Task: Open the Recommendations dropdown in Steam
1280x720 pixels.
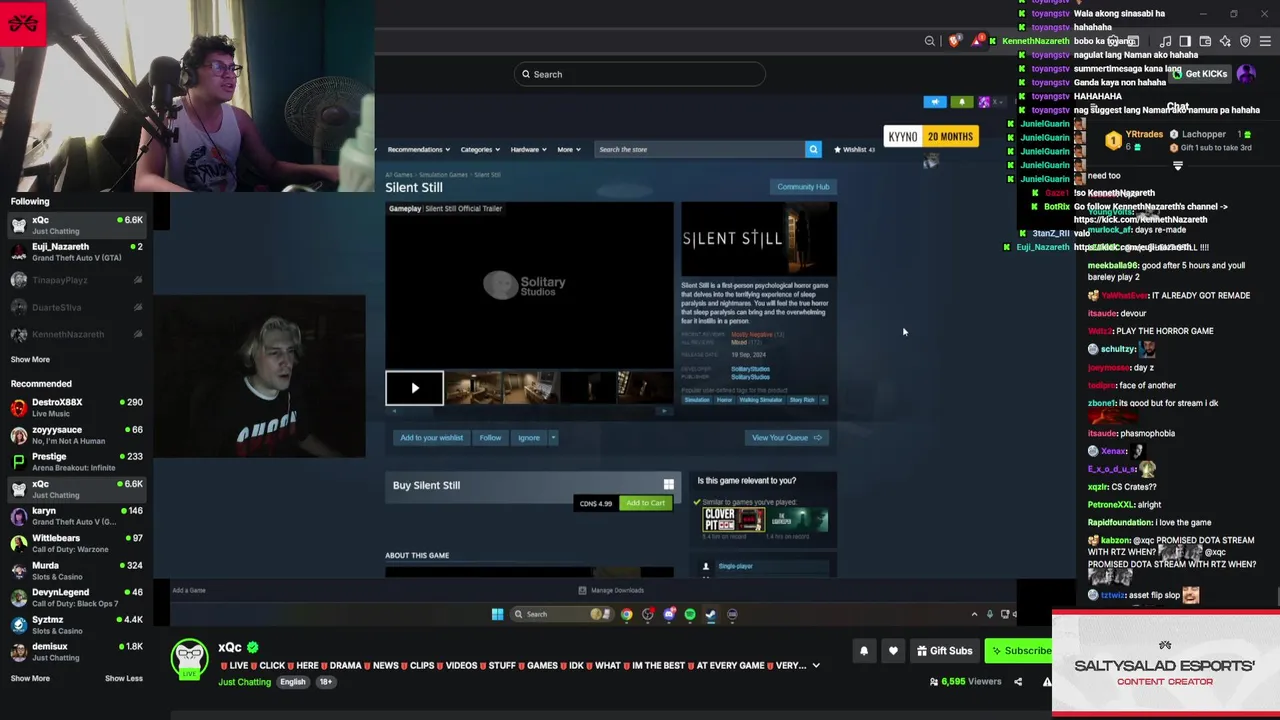Action: (418, 149)
